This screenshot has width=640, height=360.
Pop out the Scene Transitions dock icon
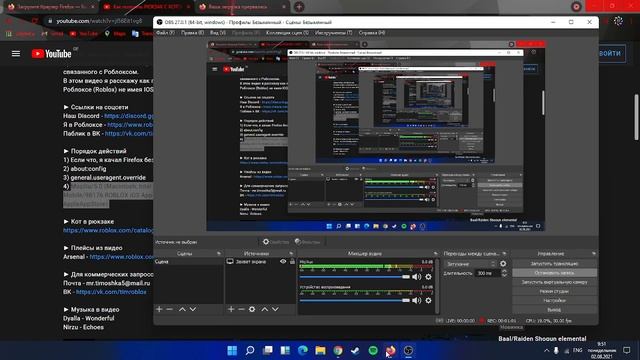(x=504, y=253)
